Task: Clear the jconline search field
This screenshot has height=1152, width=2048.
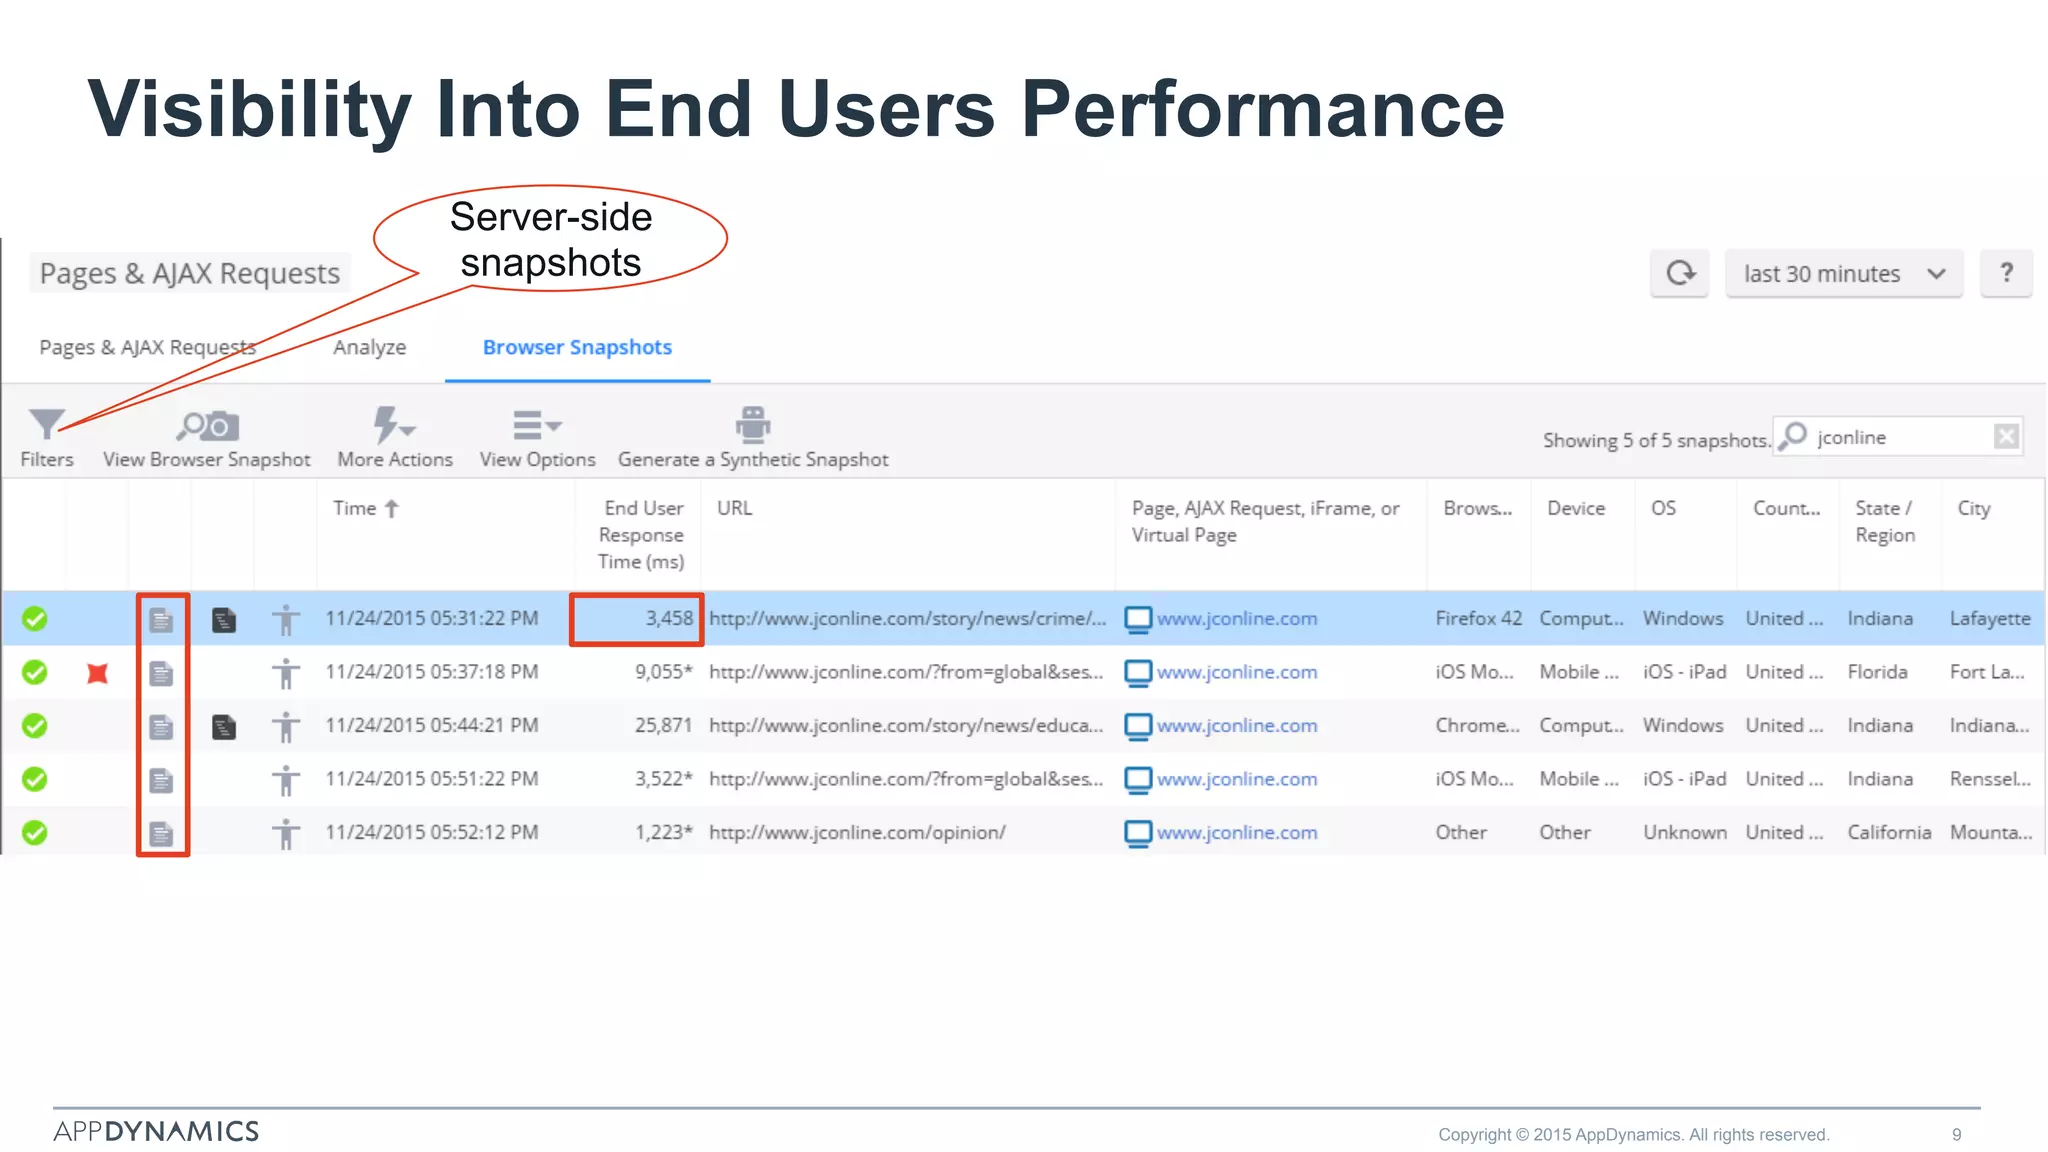Action: [x=2006, y=436]
